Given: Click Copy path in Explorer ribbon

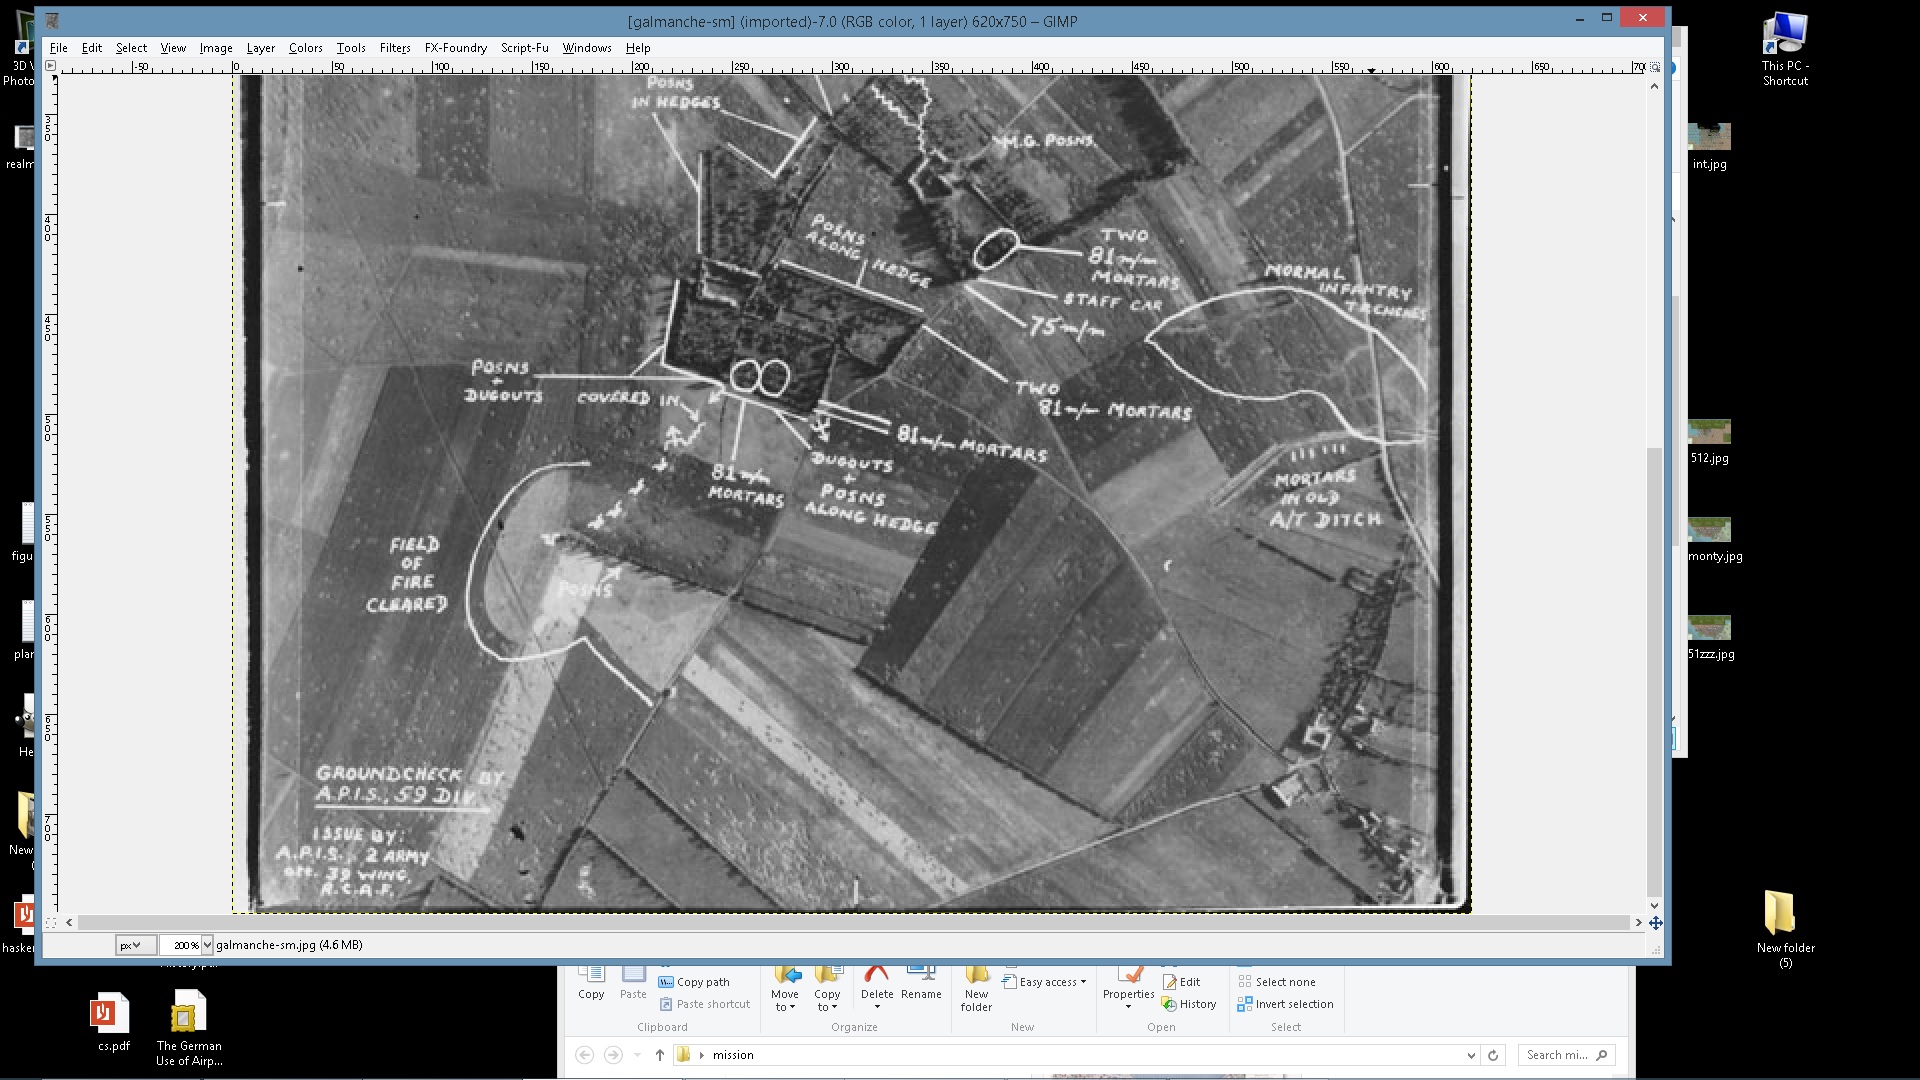Looking at the screenshot, I should (694, 982).
